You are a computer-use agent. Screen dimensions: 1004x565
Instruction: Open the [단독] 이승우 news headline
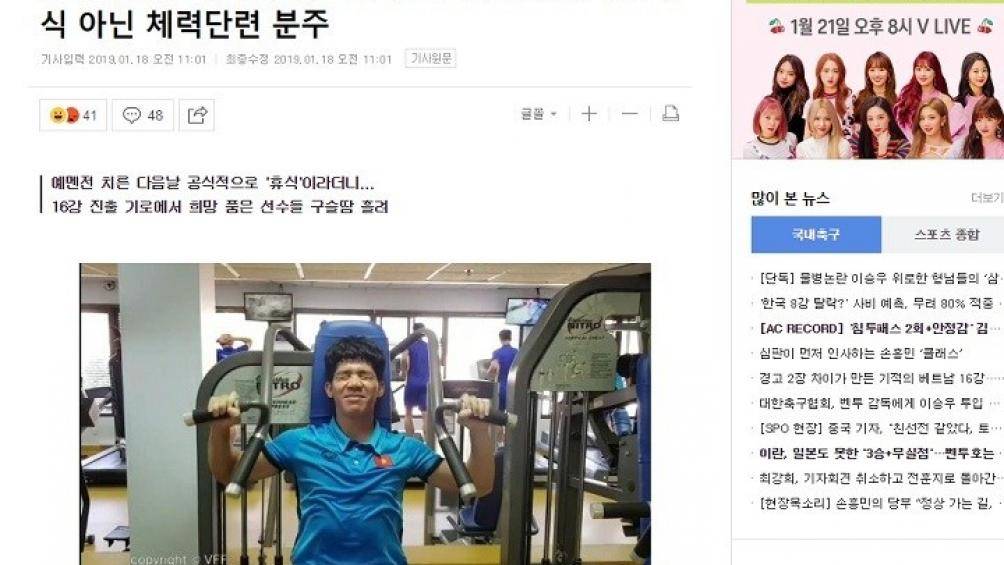point(878,278)
